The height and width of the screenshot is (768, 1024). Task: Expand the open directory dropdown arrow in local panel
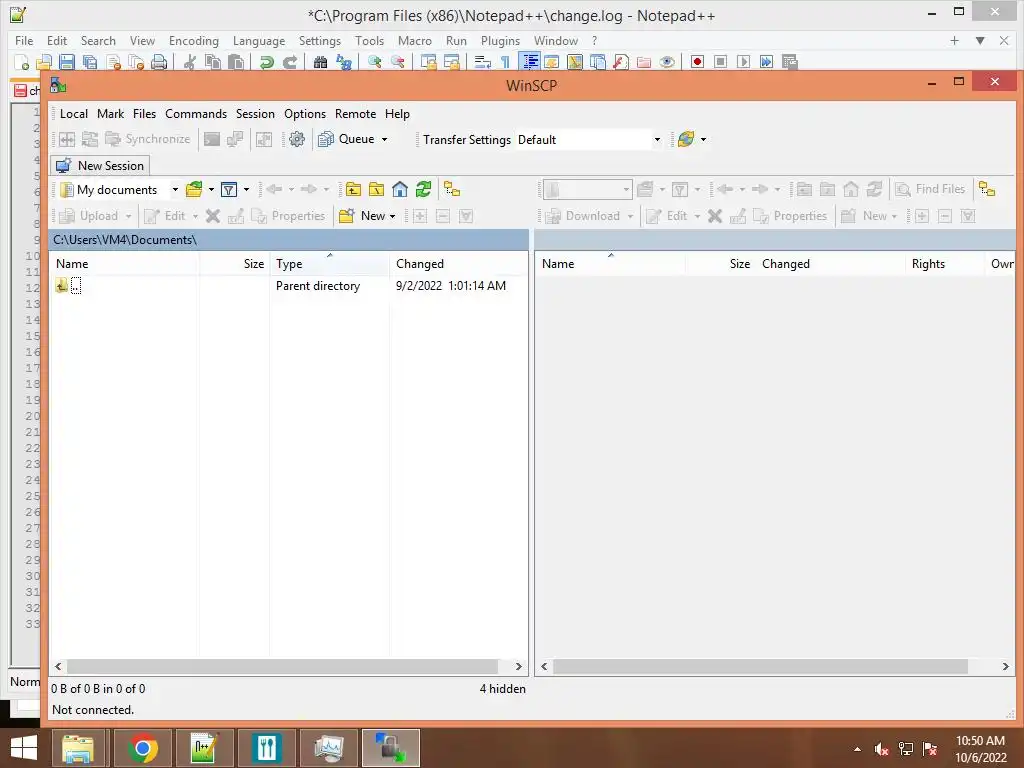[x=211, y=190]
